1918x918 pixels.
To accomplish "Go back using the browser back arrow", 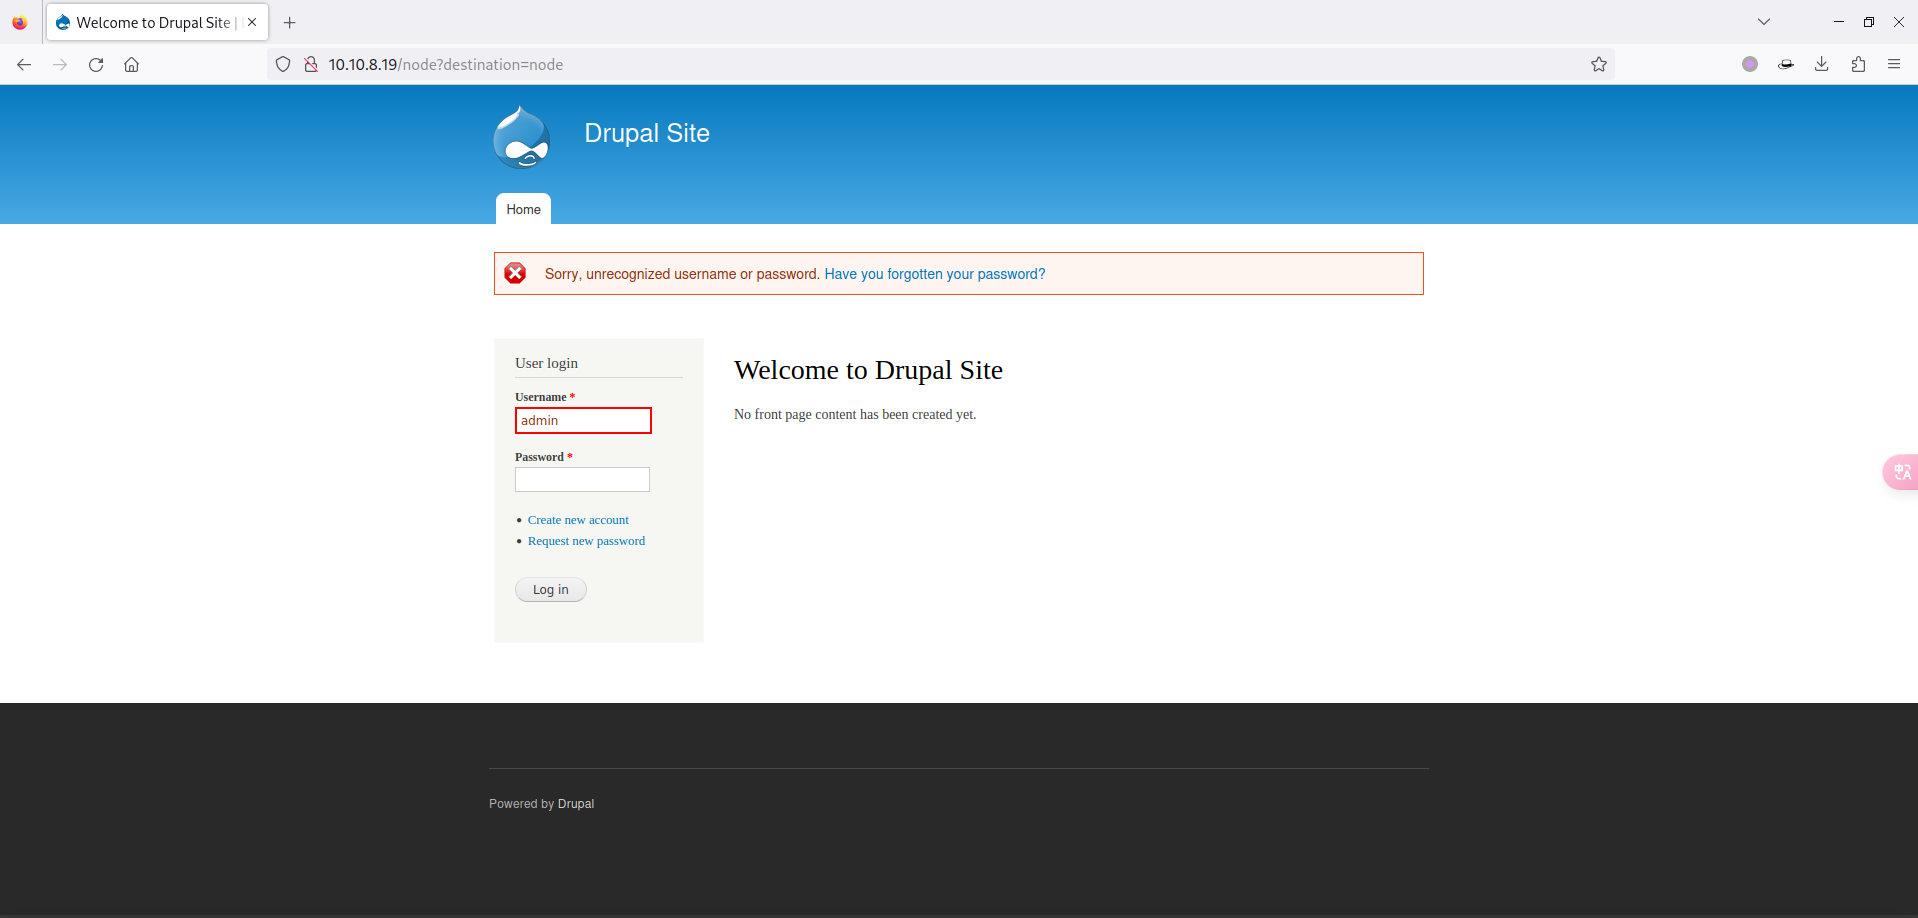I will 24,64.
